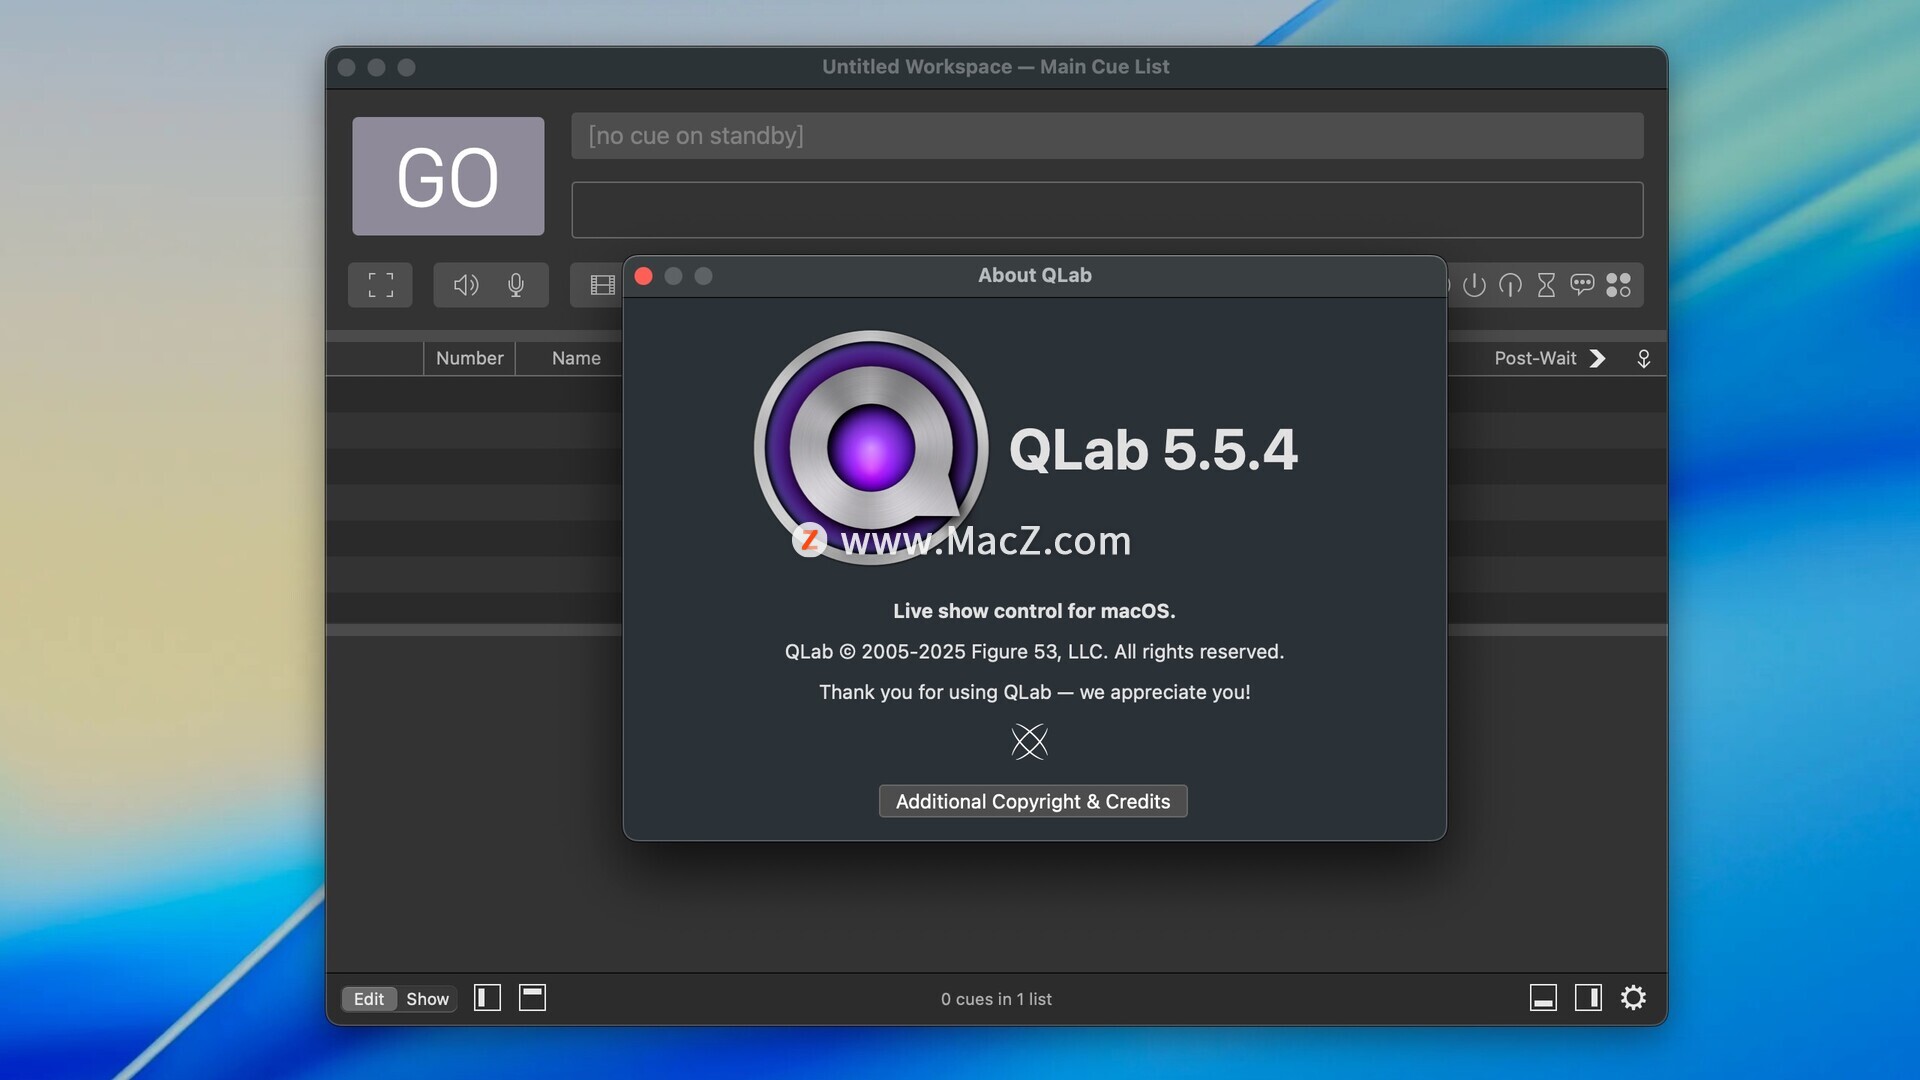
Task: Click the 'Thank you for using QLab' text
Action: pos(1034,692)
